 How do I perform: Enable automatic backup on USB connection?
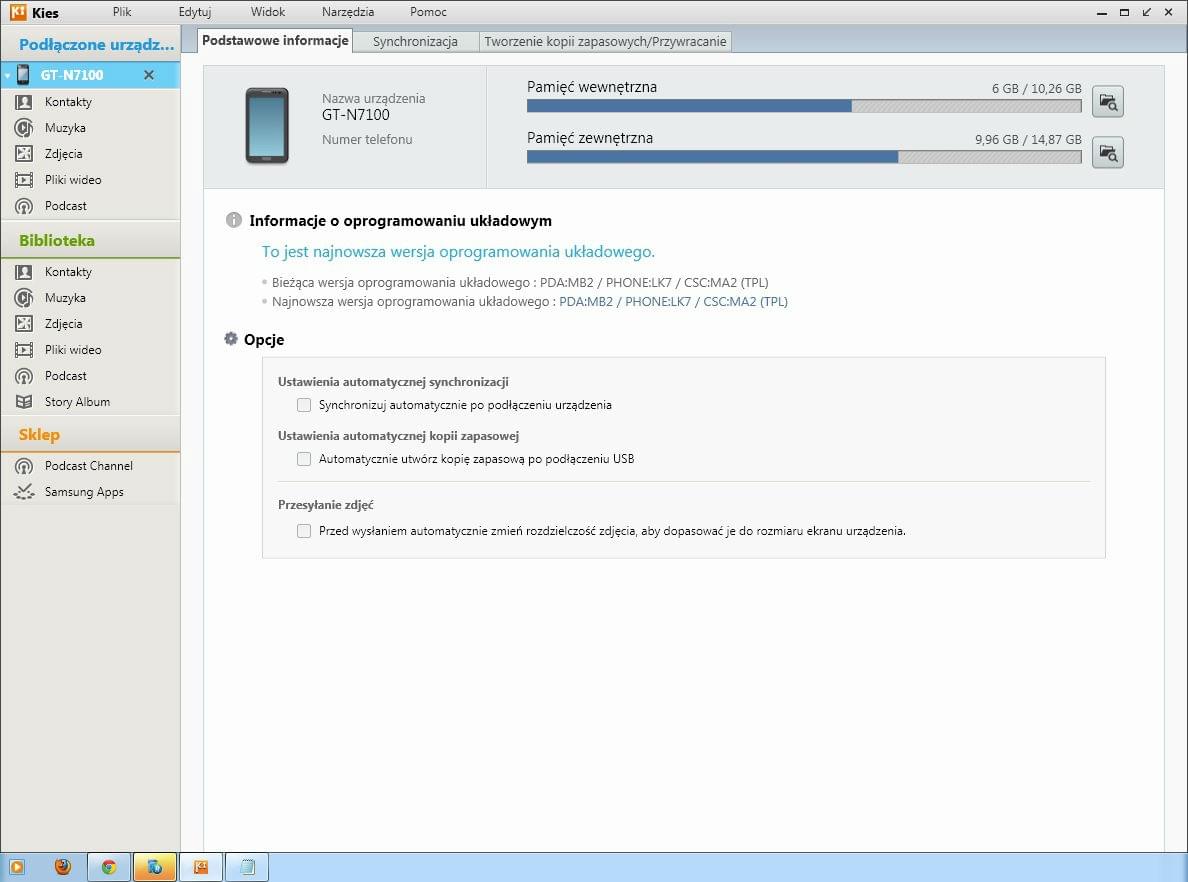[304, 458]
